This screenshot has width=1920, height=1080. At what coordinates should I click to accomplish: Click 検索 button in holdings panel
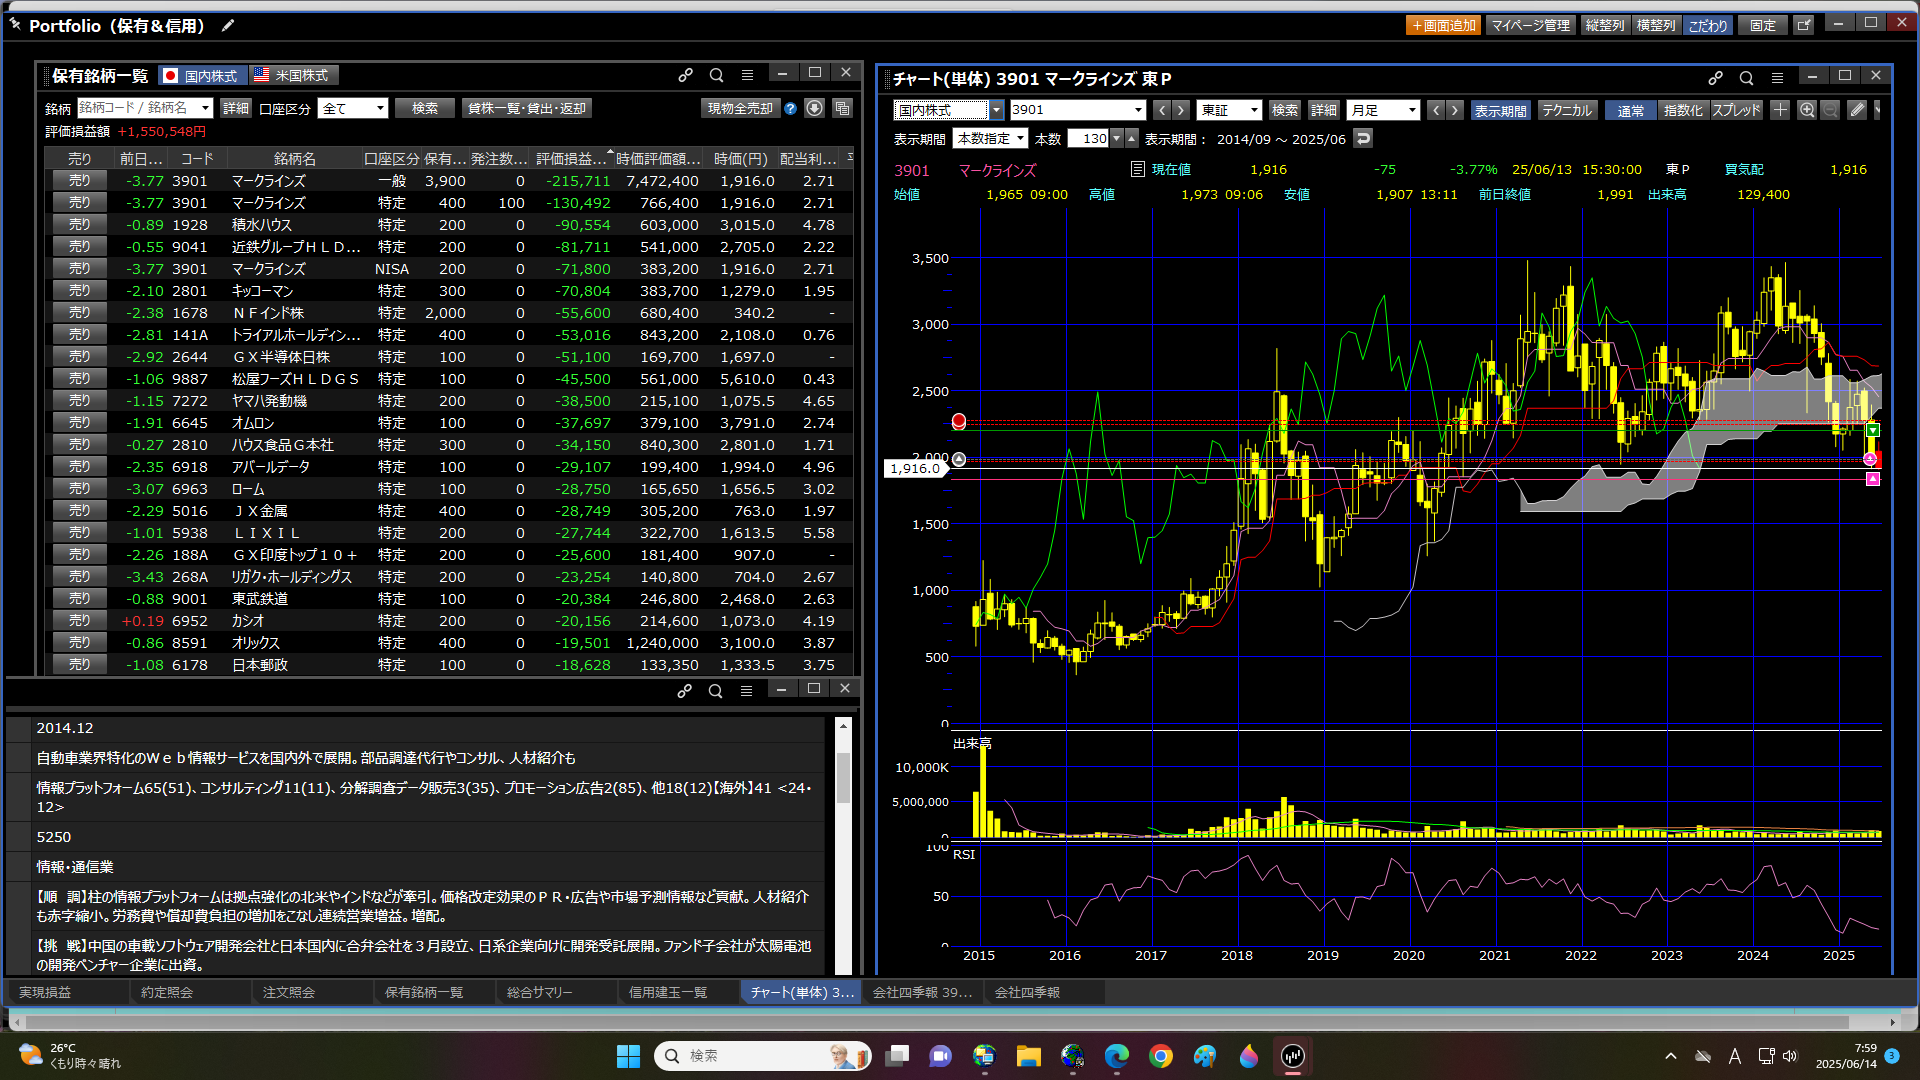coord(425,108)
